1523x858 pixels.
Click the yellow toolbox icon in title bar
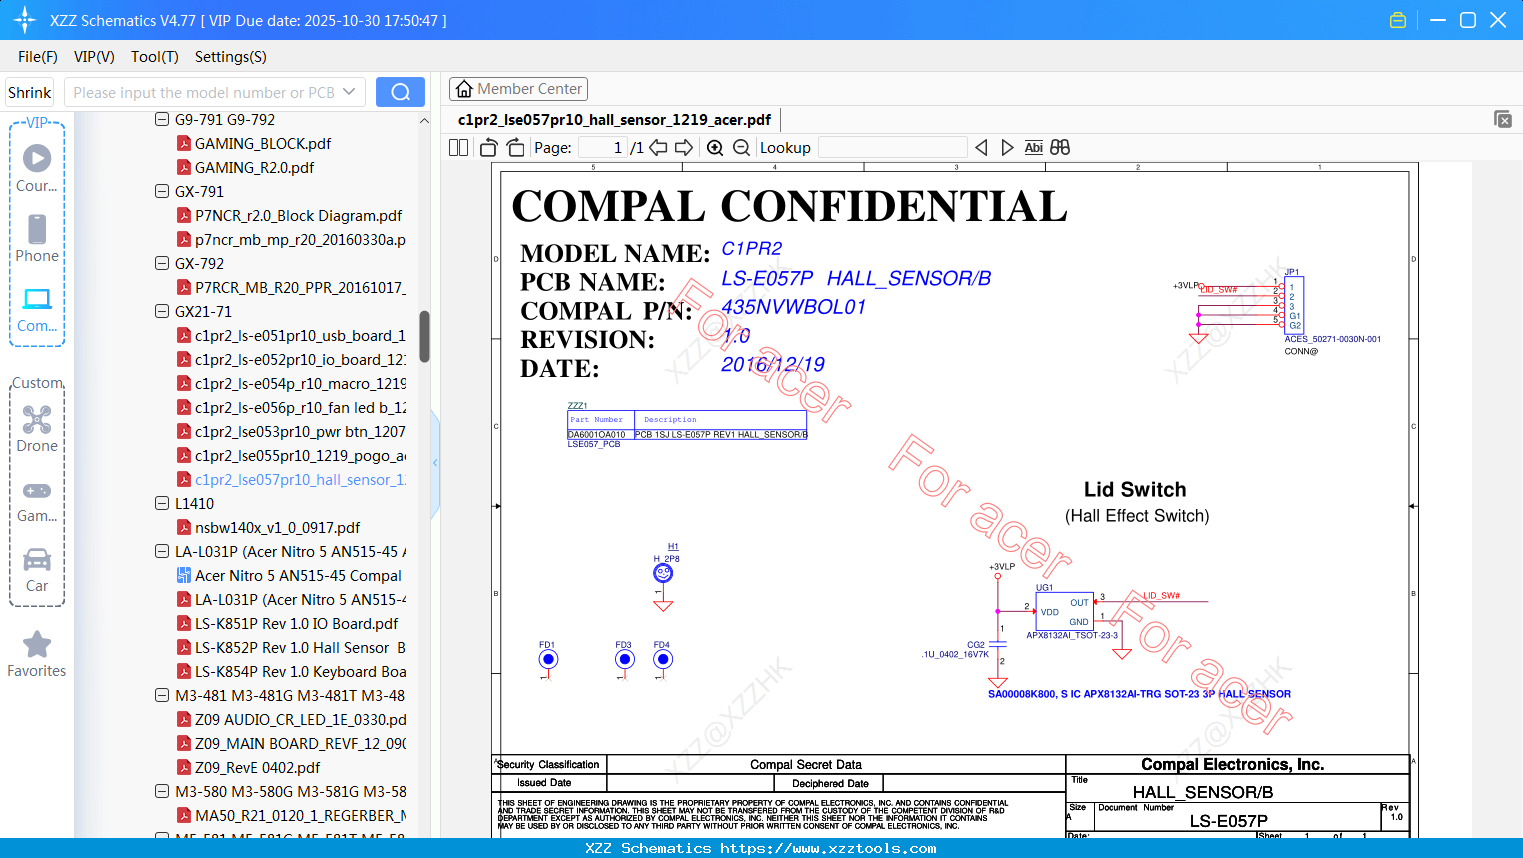pyautogui.click(x=1398, y=20)
